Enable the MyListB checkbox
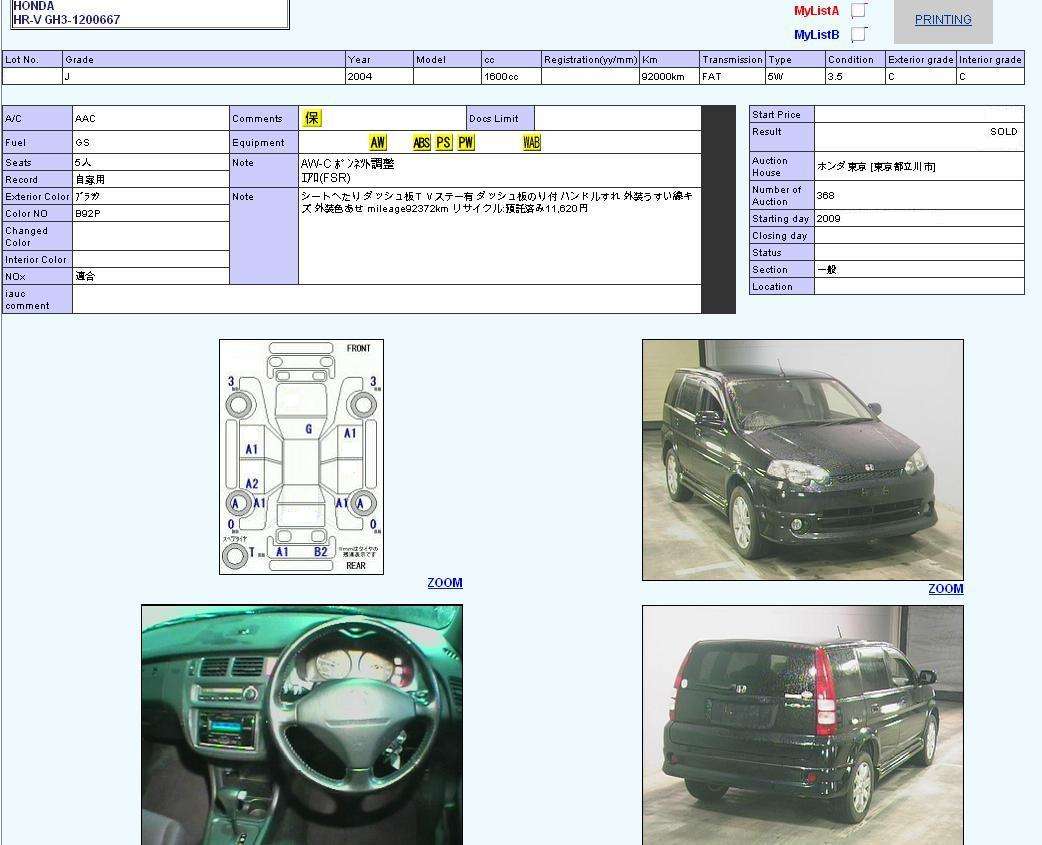 coord(858,35)
